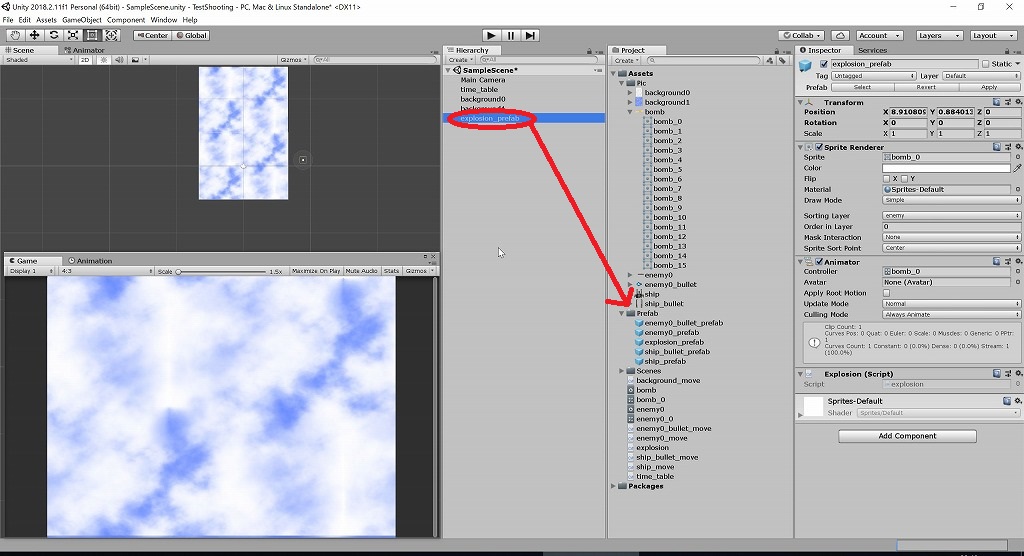Toggle Sprite Renderer enabled checkbox
Image resolution: width=1024 pixels, height=556 pixels.
819,147
